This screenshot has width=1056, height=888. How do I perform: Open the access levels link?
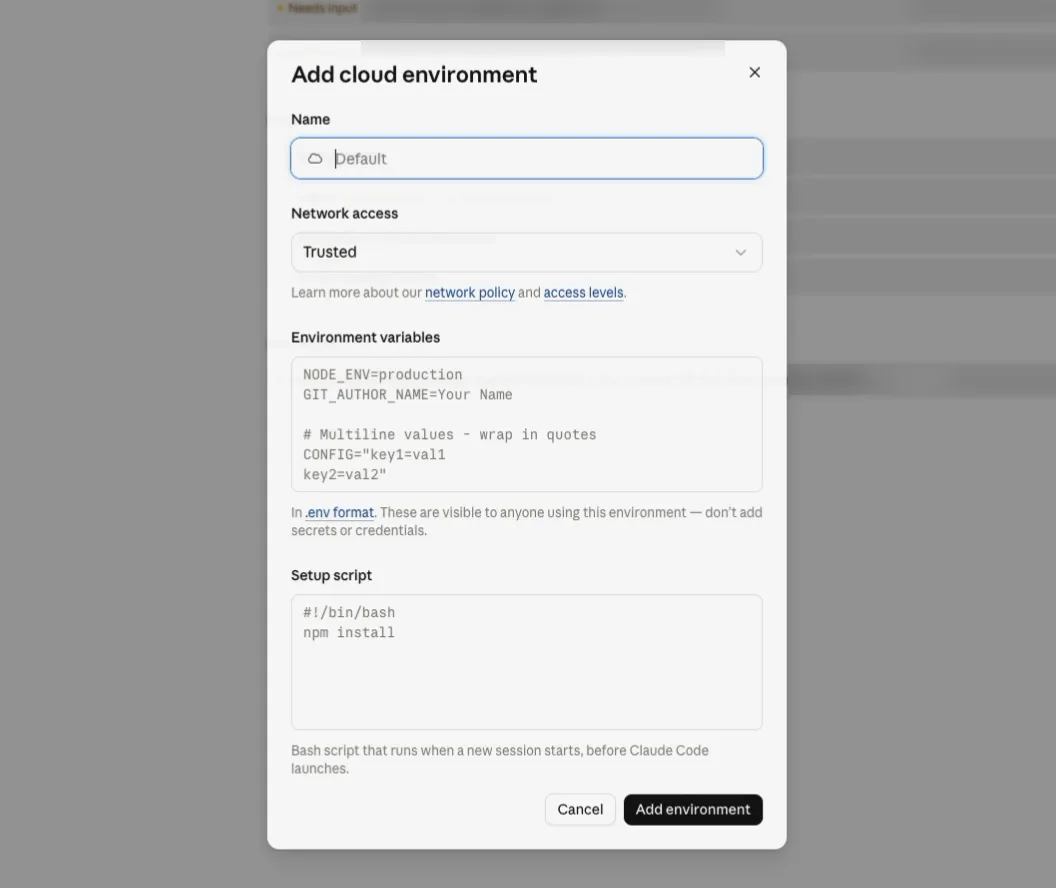point(583,293)
